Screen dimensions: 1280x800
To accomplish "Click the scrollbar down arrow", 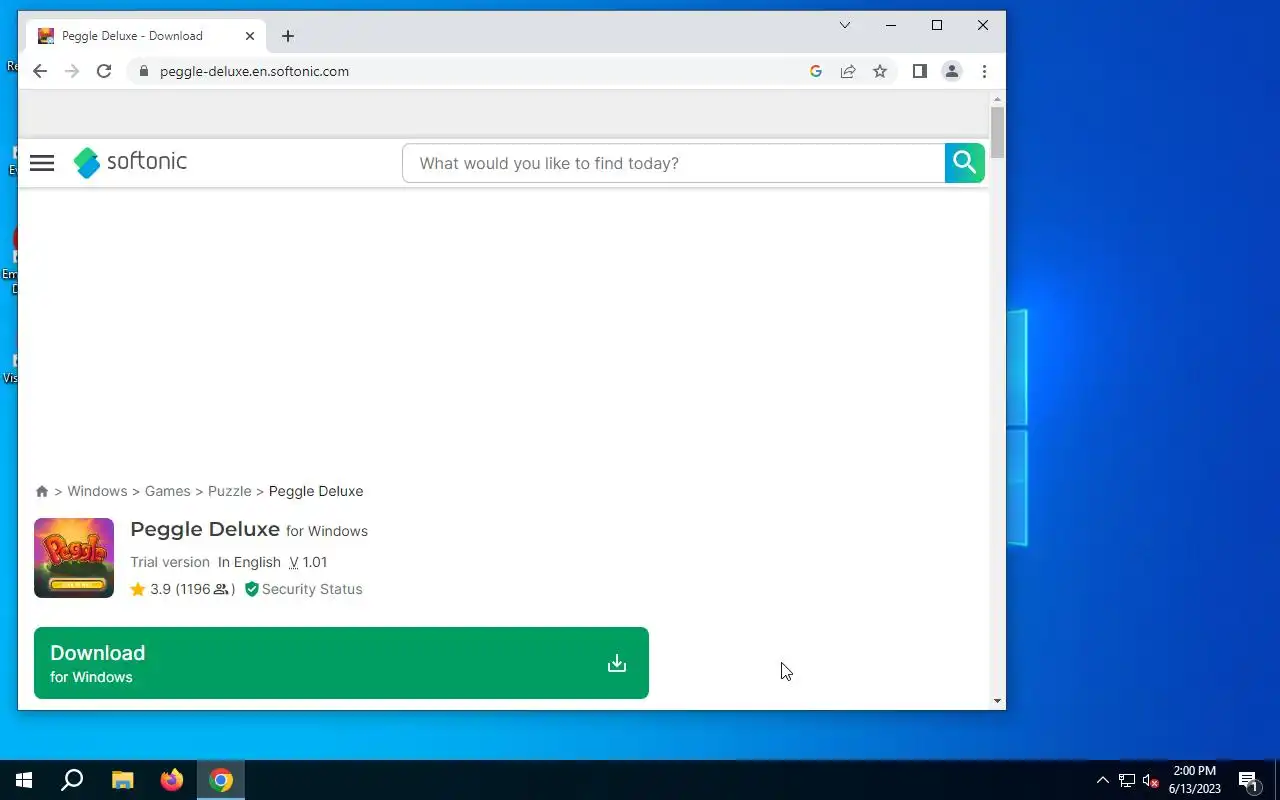I will [997, 701].
